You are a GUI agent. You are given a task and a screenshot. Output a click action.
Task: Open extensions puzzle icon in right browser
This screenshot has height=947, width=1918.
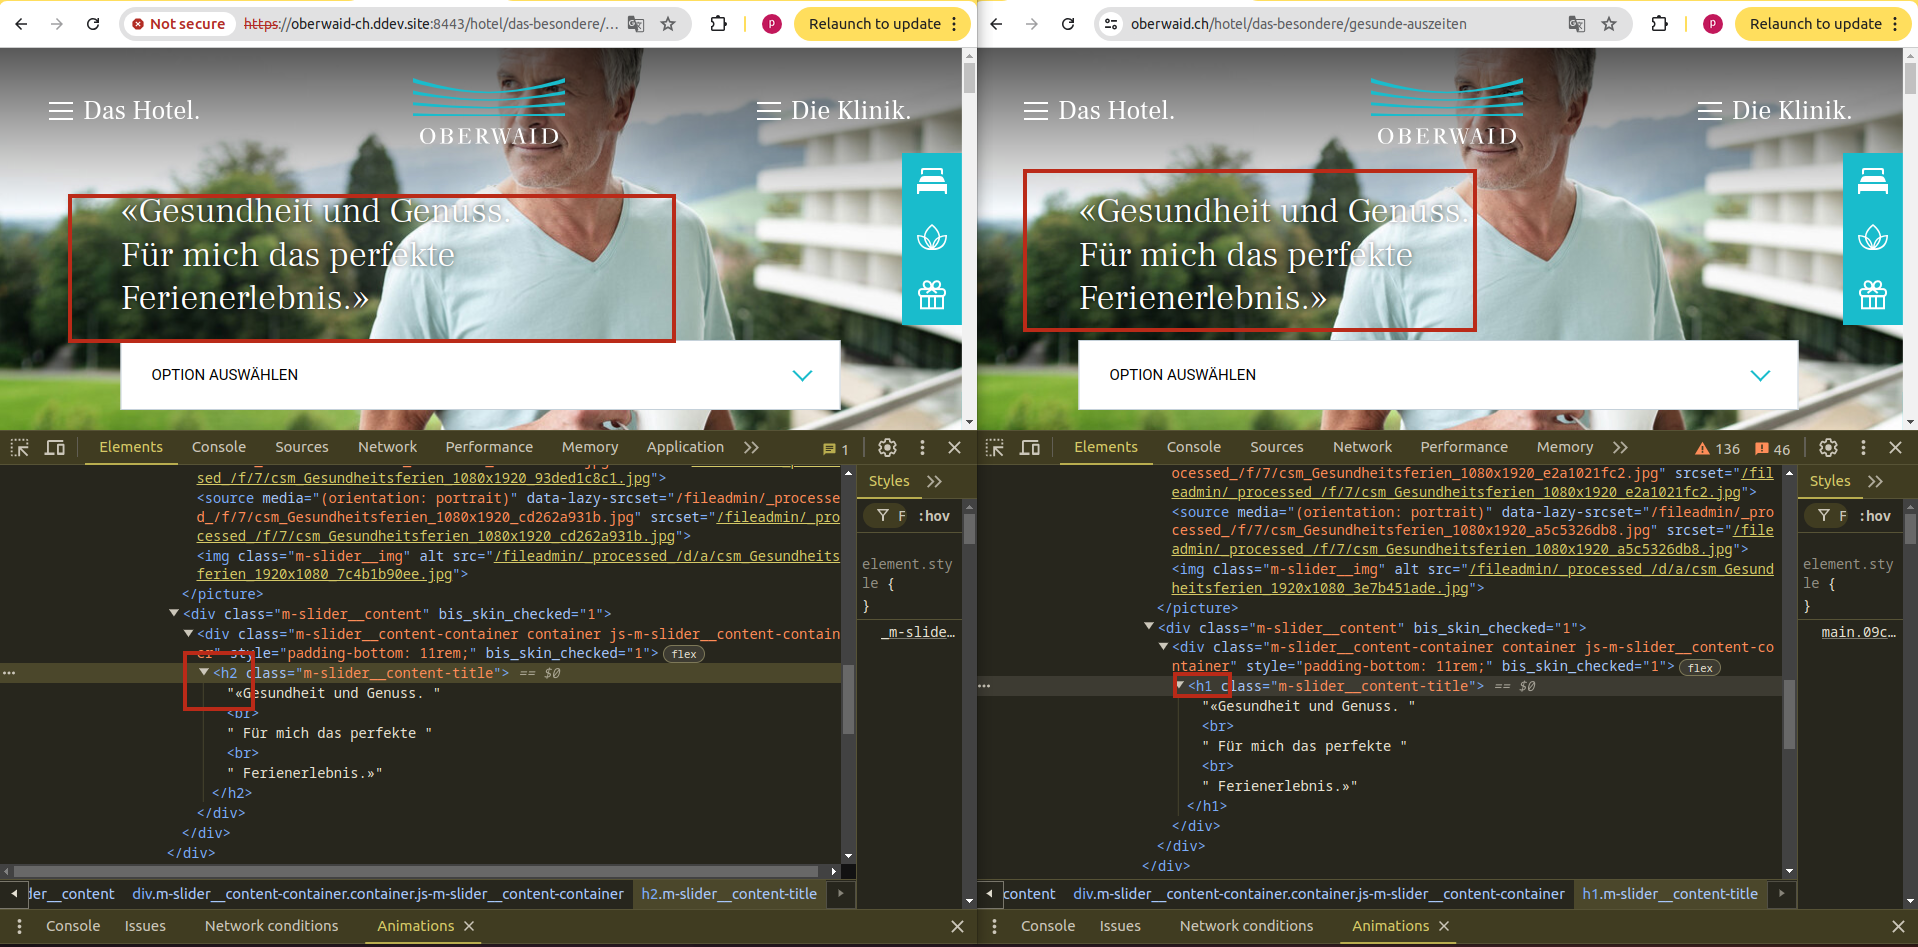1659,24
